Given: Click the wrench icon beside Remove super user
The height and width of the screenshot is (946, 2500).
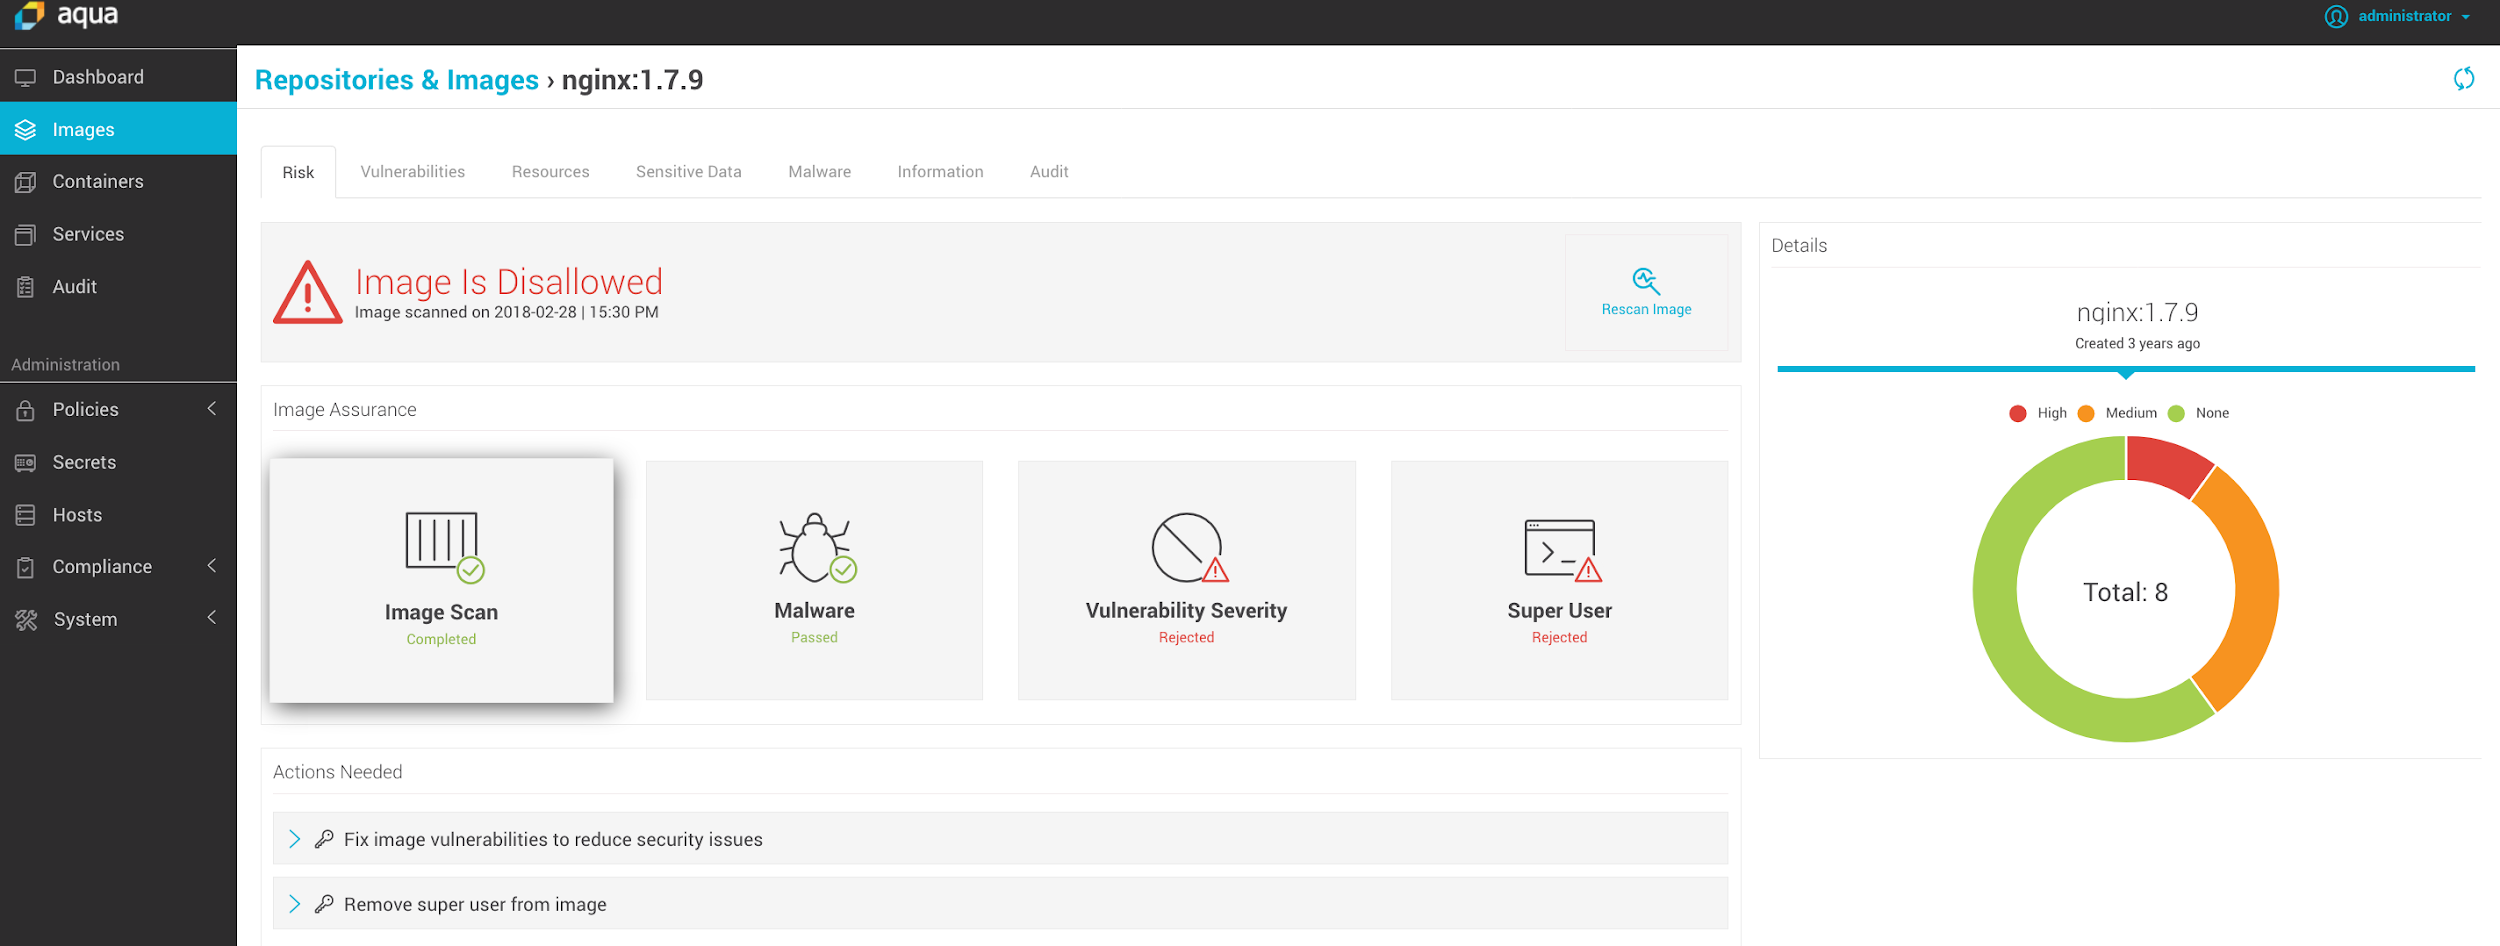Looking at the screenshot, I should (324, 904).
